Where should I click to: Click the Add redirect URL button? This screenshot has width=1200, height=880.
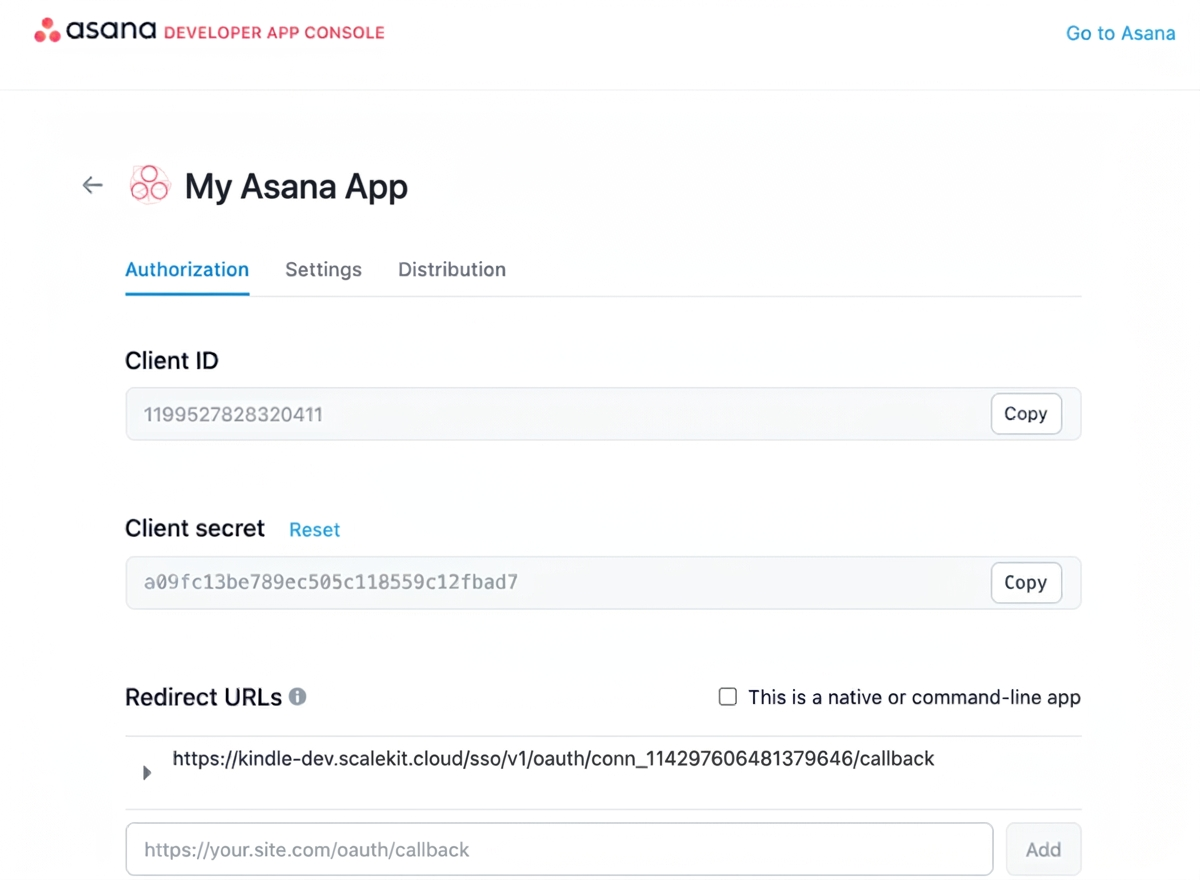click(1043, 849)
